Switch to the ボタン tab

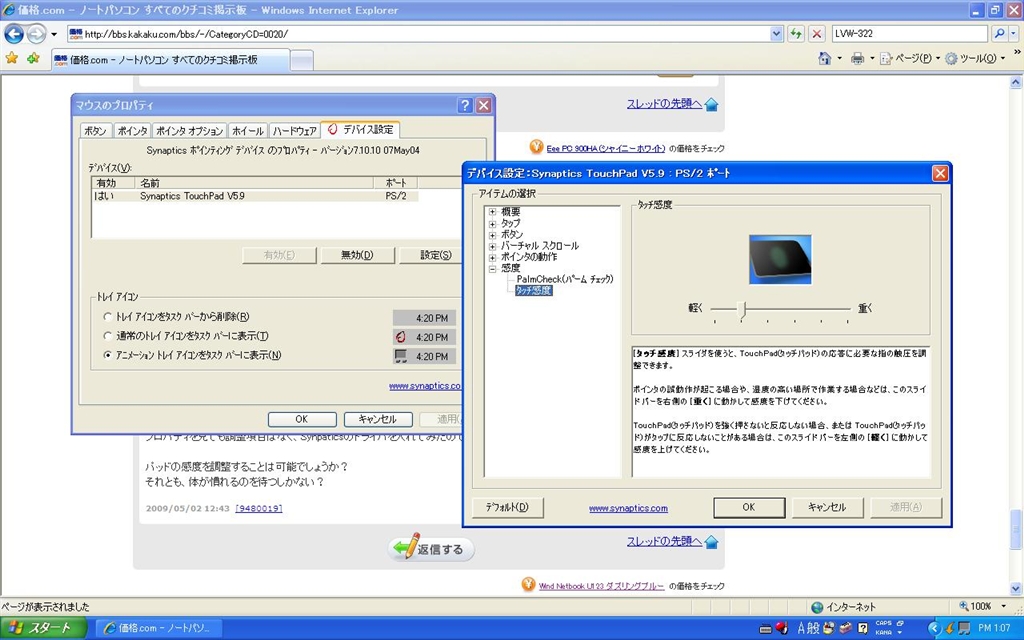tap(95, 131)
